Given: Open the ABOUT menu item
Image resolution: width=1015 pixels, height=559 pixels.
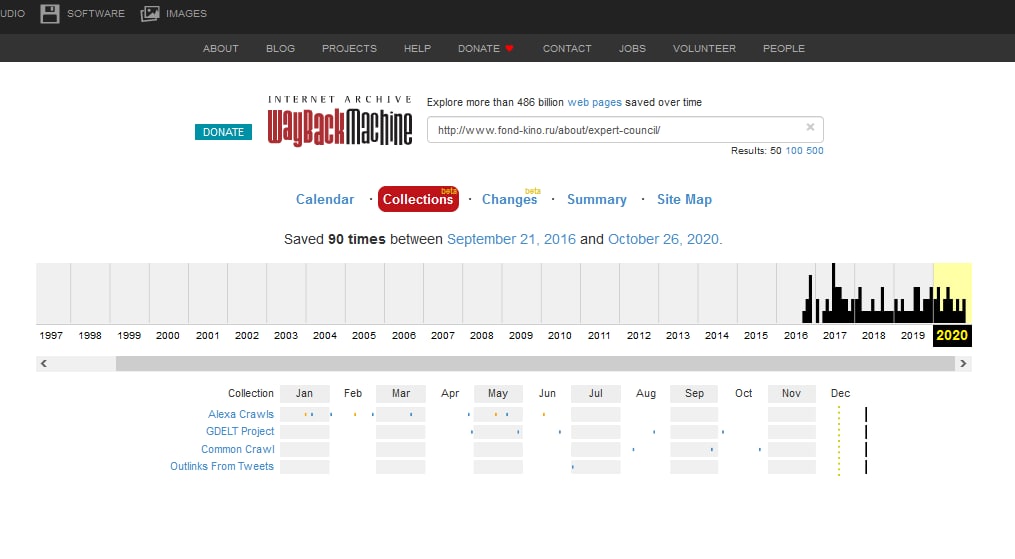Looking at the screenshot, I should pyautogui.click(x=221, y=49).
